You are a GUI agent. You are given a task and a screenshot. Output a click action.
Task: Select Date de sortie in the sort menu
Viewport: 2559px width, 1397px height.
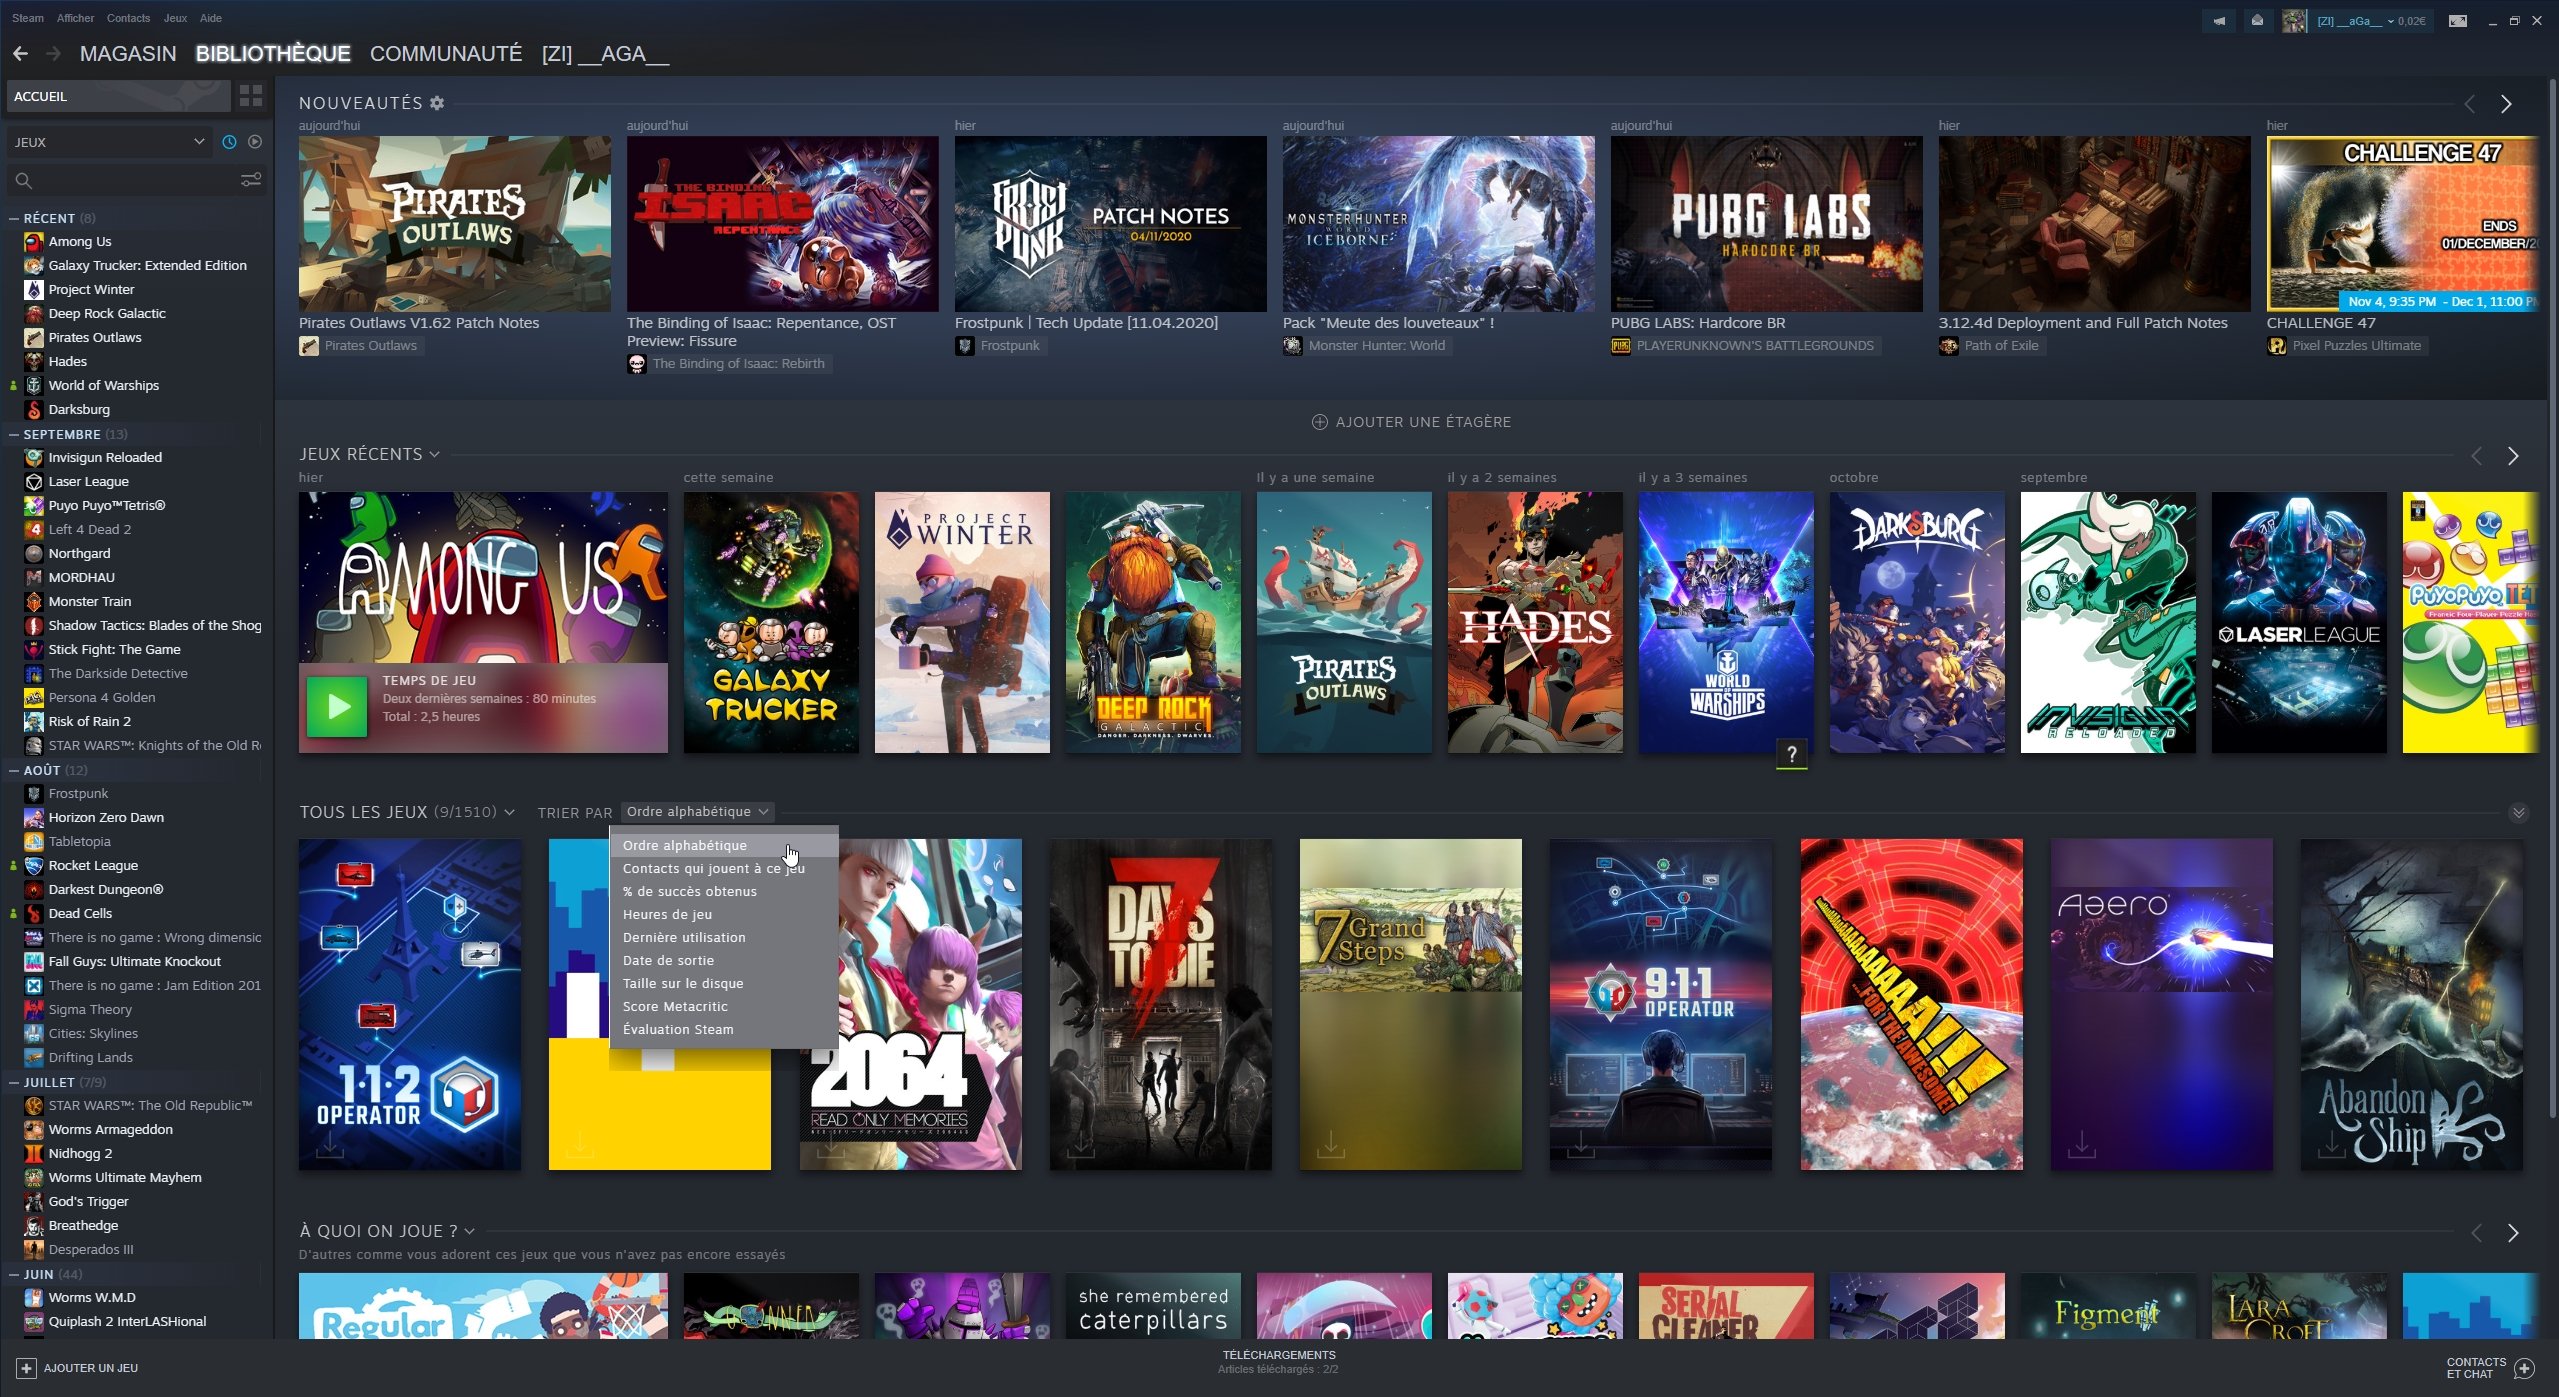click(x=670, y=960)
